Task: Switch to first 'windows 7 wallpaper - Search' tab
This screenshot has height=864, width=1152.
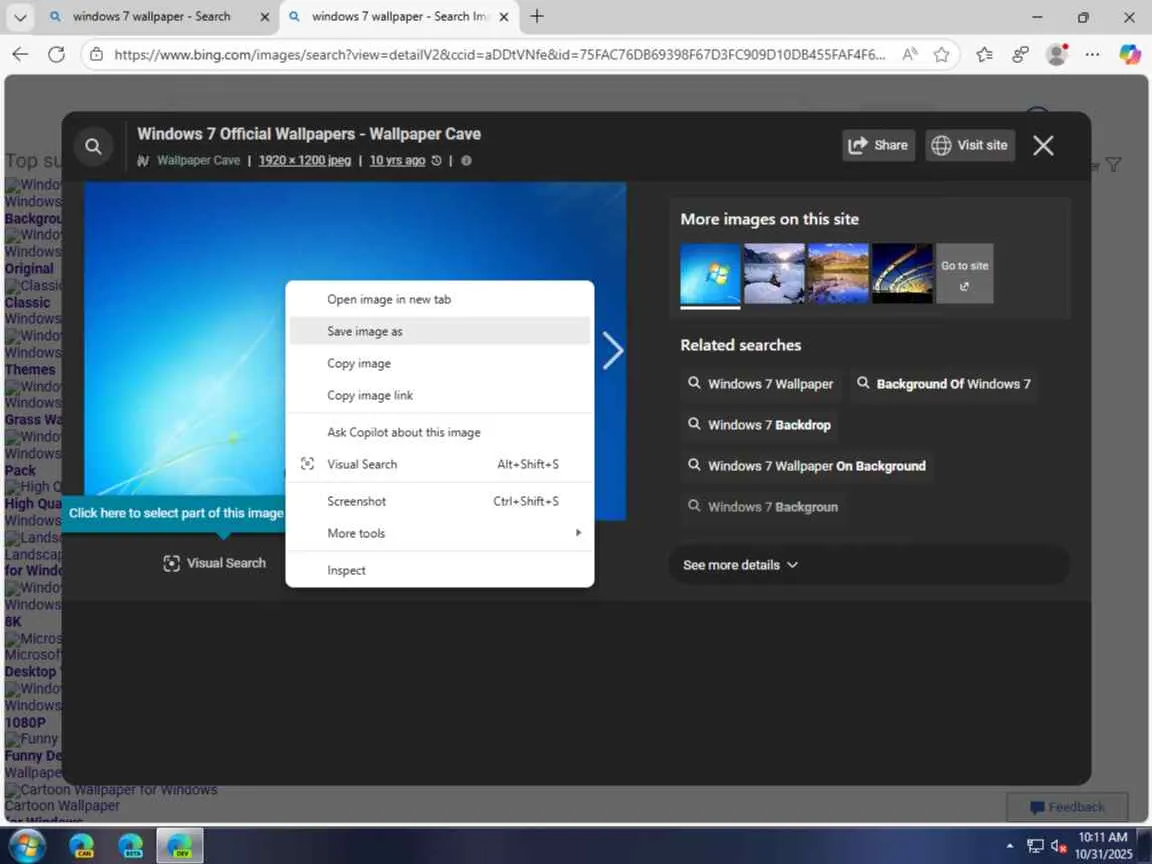Action: [151, 16]
